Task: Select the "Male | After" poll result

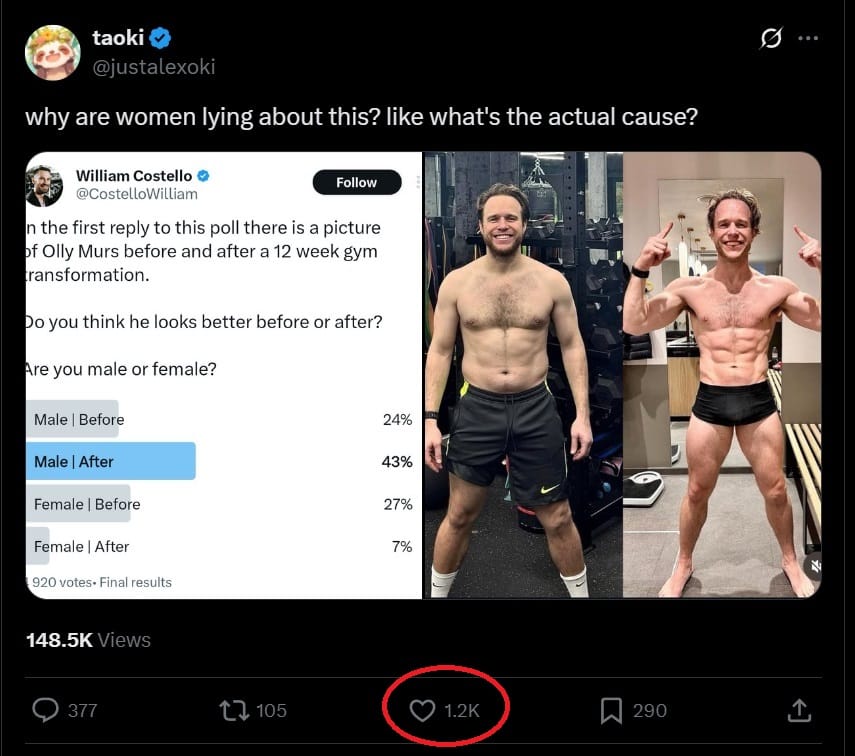Action: point(110,462)
